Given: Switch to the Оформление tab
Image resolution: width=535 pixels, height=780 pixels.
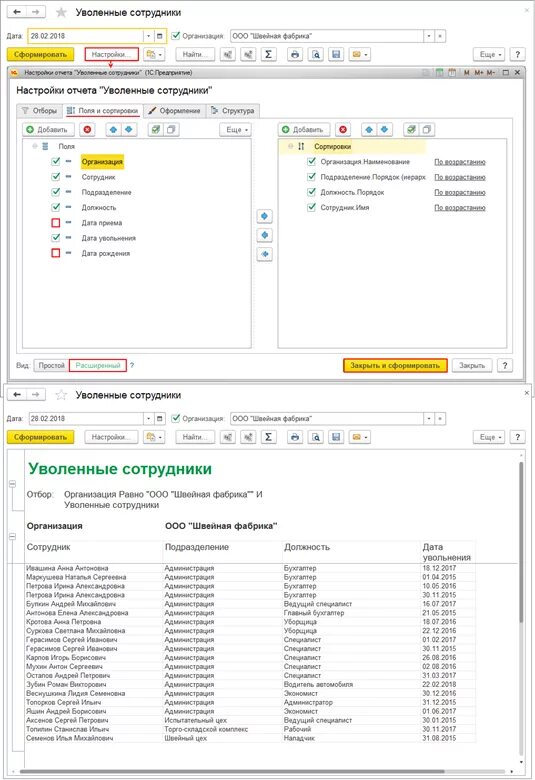Looking at the screenshot, I should 174,110.
